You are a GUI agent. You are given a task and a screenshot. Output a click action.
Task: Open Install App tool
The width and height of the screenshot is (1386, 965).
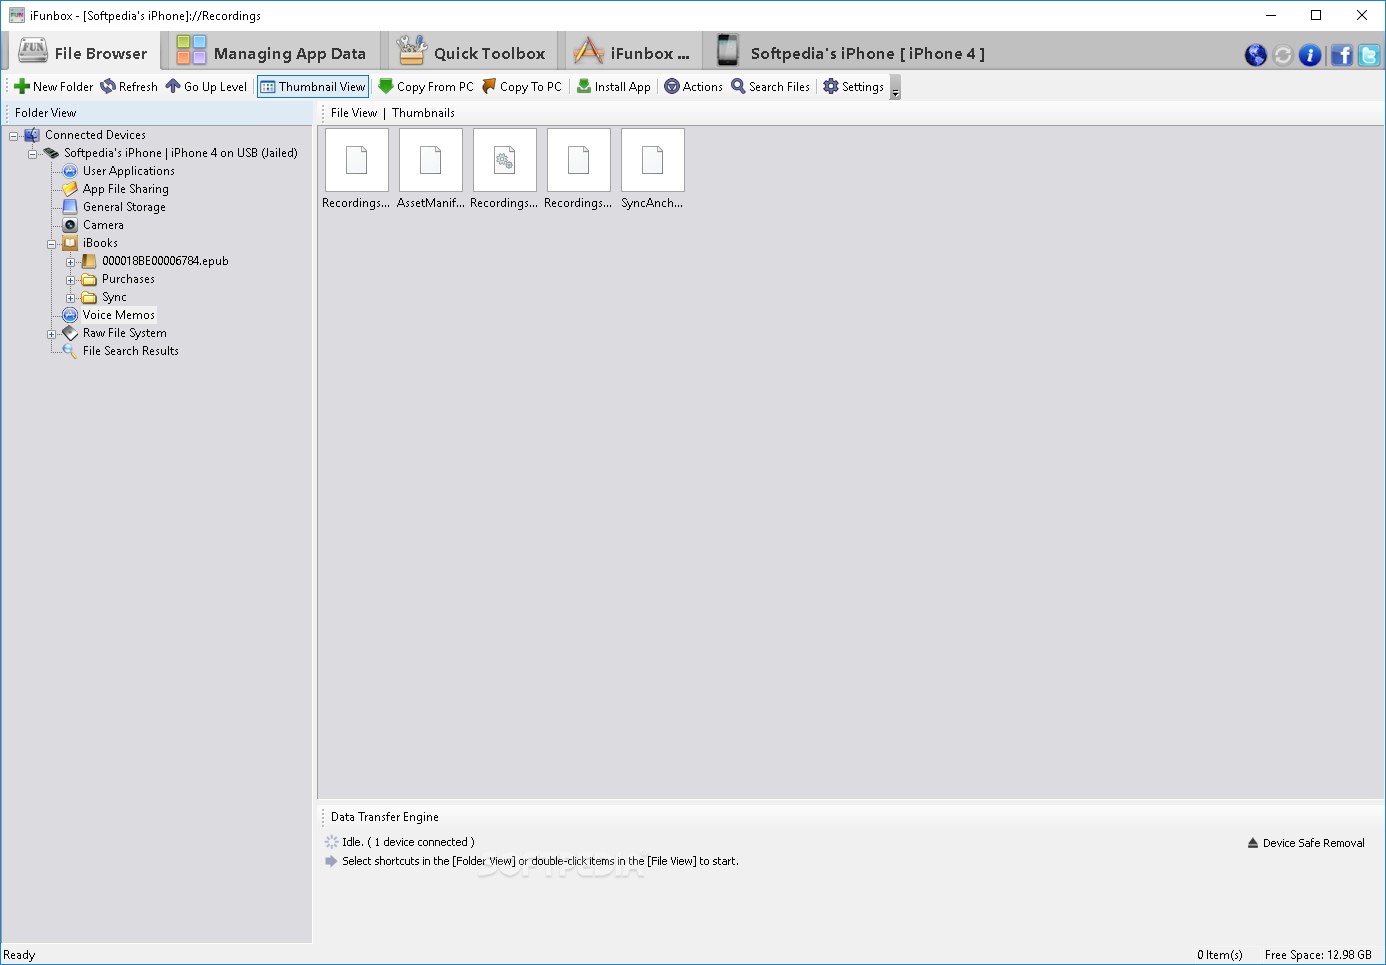tap(614, 87)
